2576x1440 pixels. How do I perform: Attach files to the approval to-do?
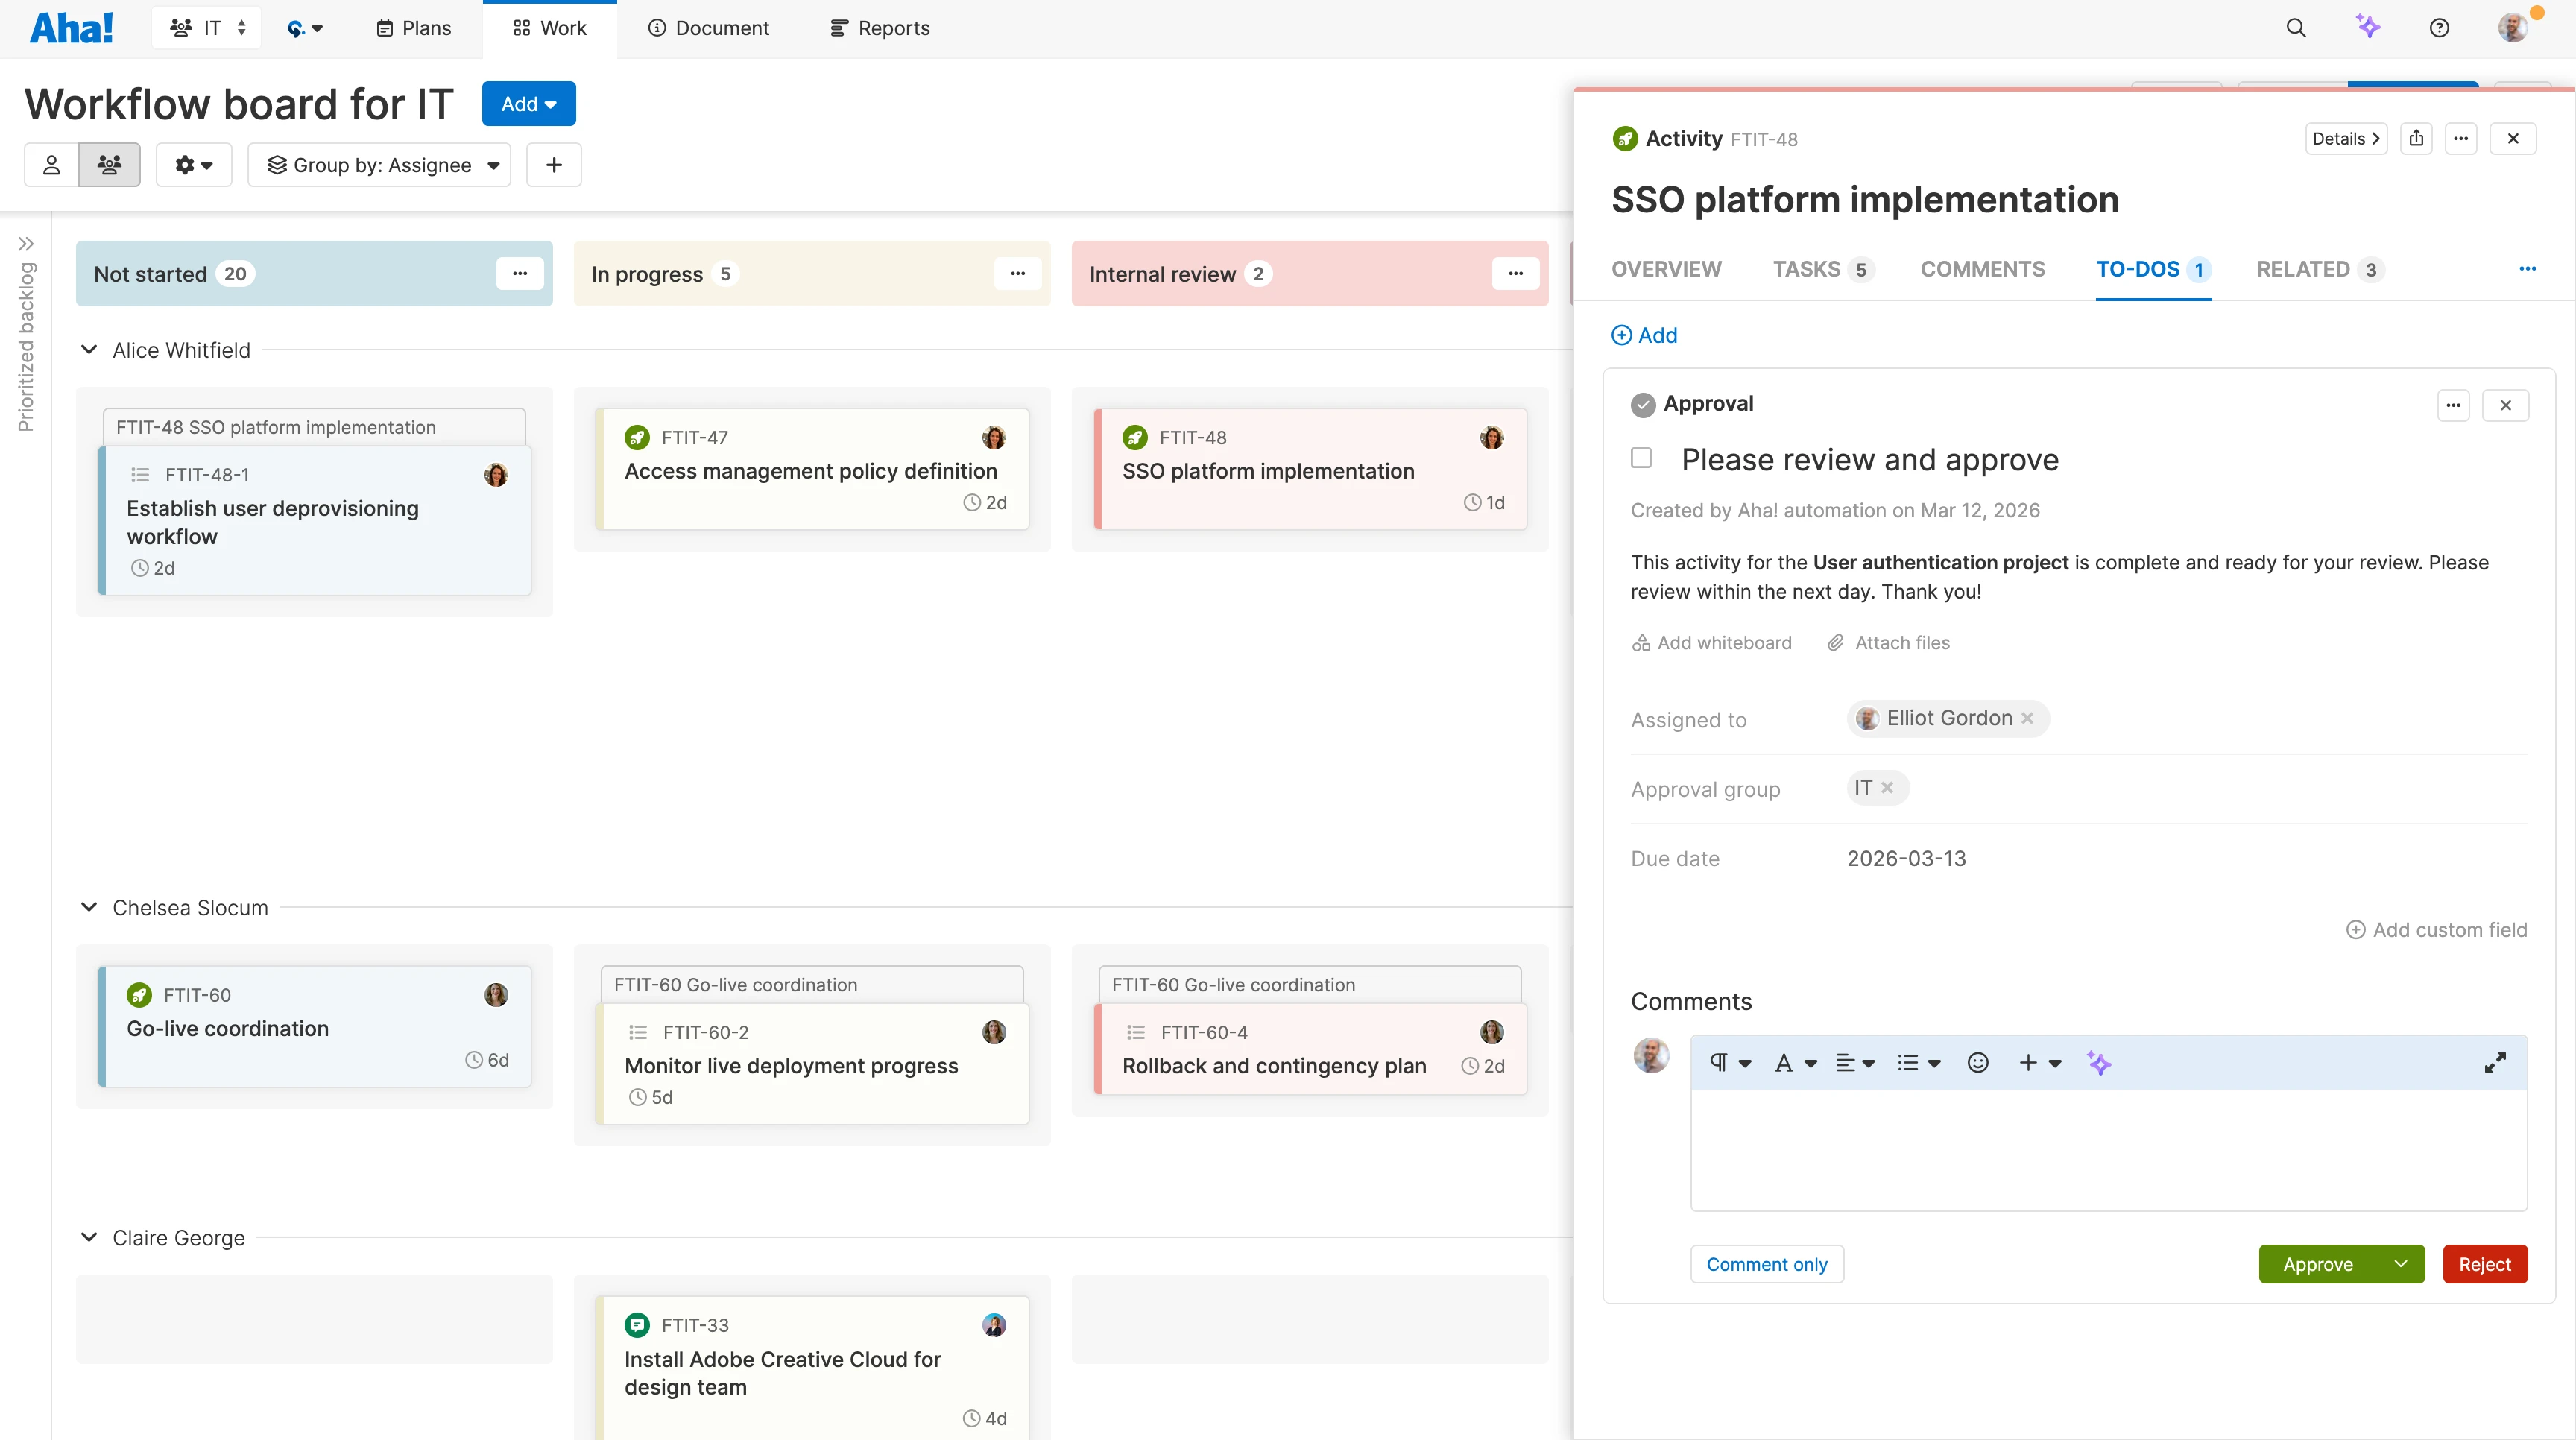(x=1888, y=642)
